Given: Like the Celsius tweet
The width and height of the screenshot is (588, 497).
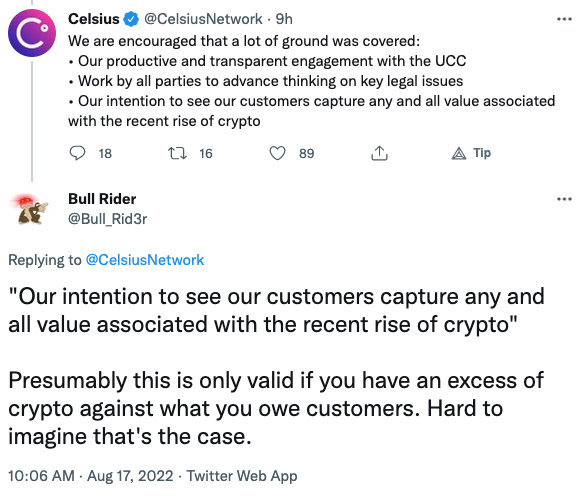Looking at the screenshot, I should click(278, 153).
